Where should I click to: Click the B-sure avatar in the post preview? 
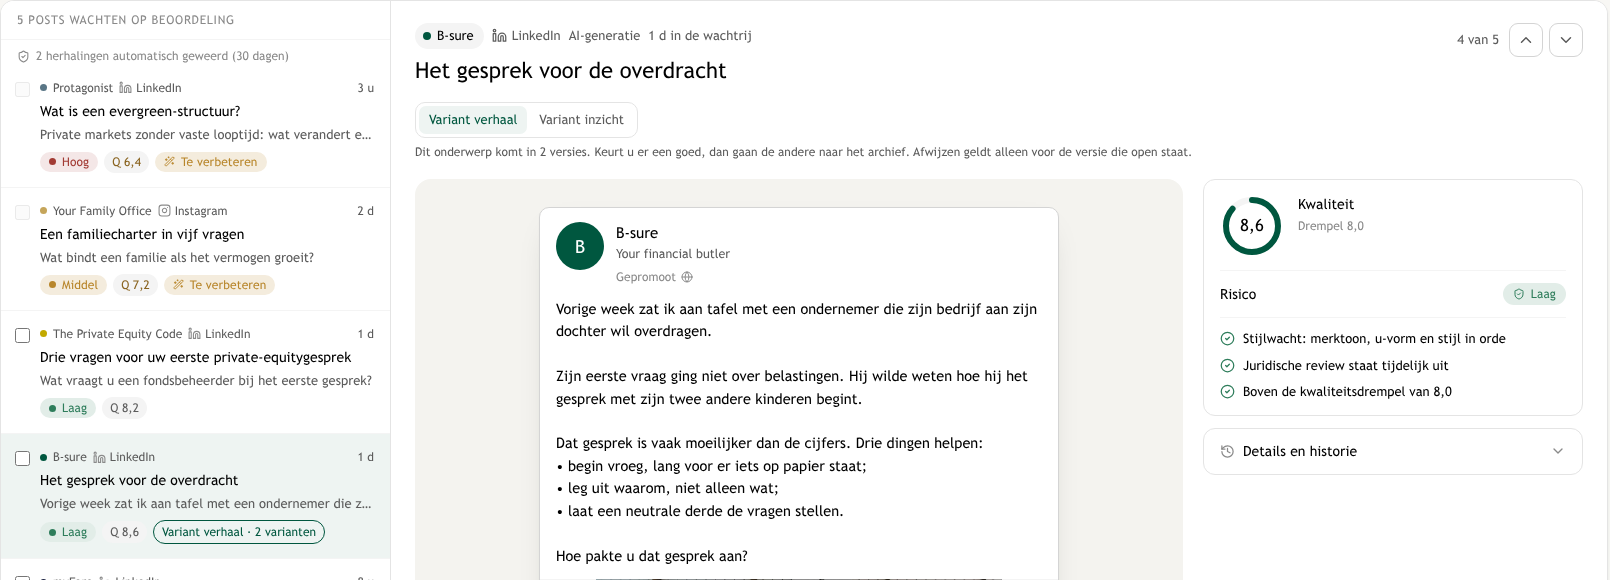580,246
